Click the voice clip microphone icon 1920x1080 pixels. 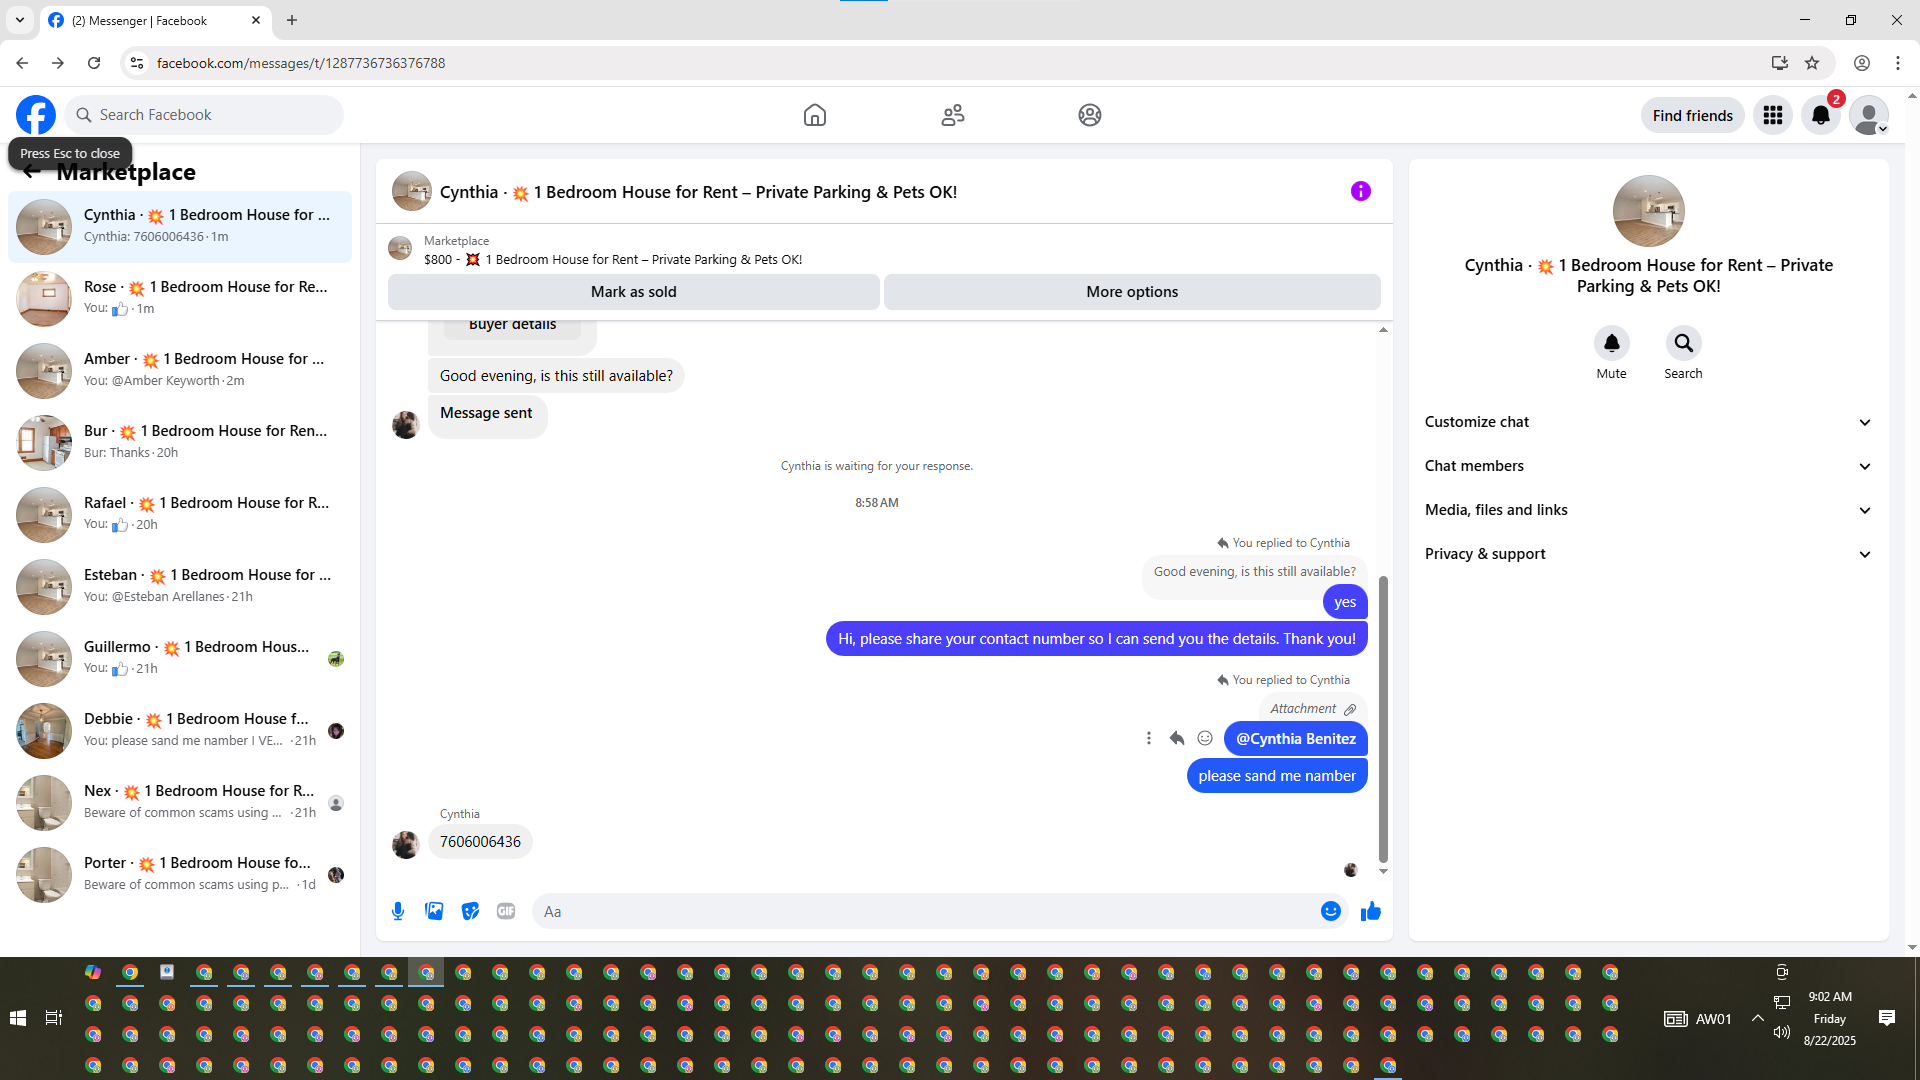tap(398, 911)
